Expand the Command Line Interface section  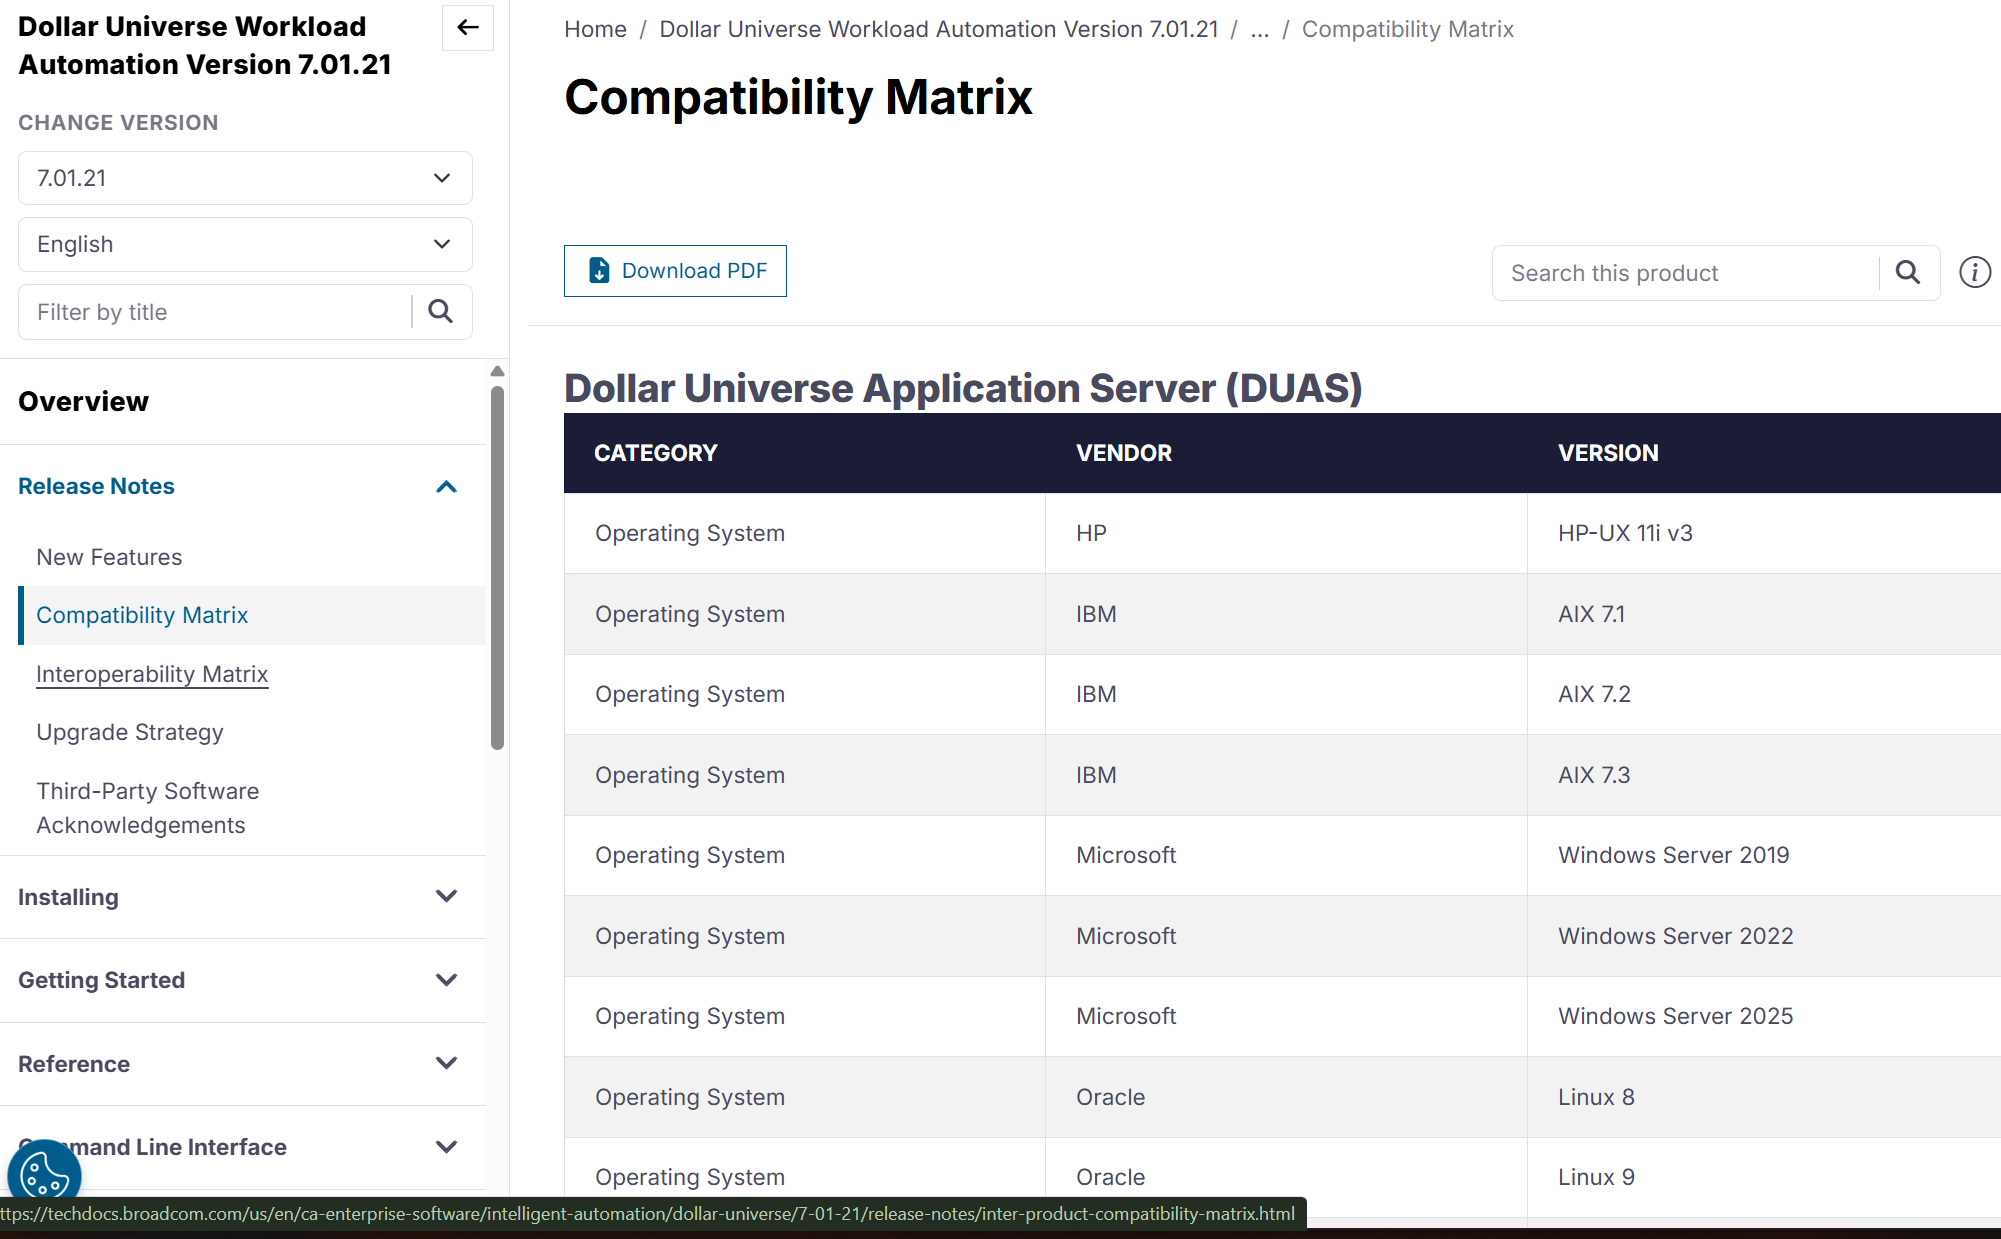pyautogui.click(x=446, y=1147)
